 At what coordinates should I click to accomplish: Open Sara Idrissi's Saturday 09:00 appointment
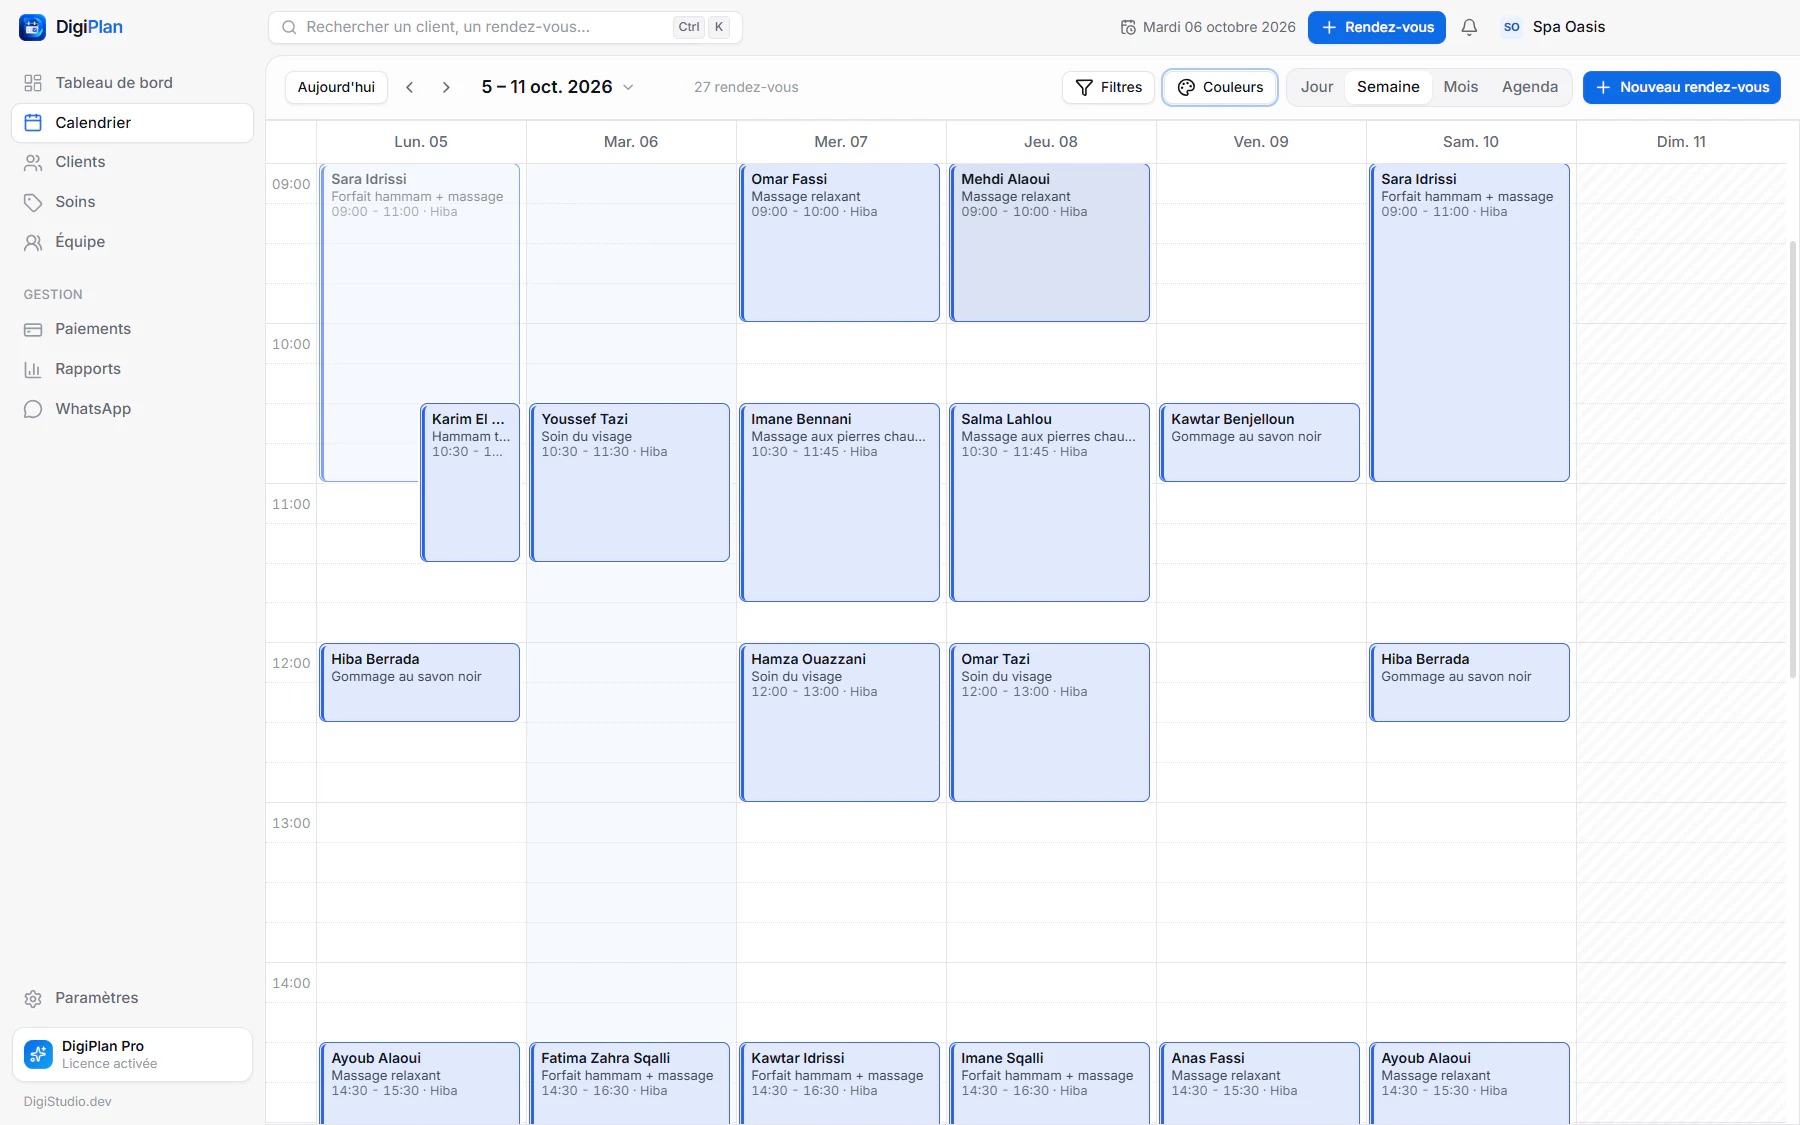click(1470, 322)
